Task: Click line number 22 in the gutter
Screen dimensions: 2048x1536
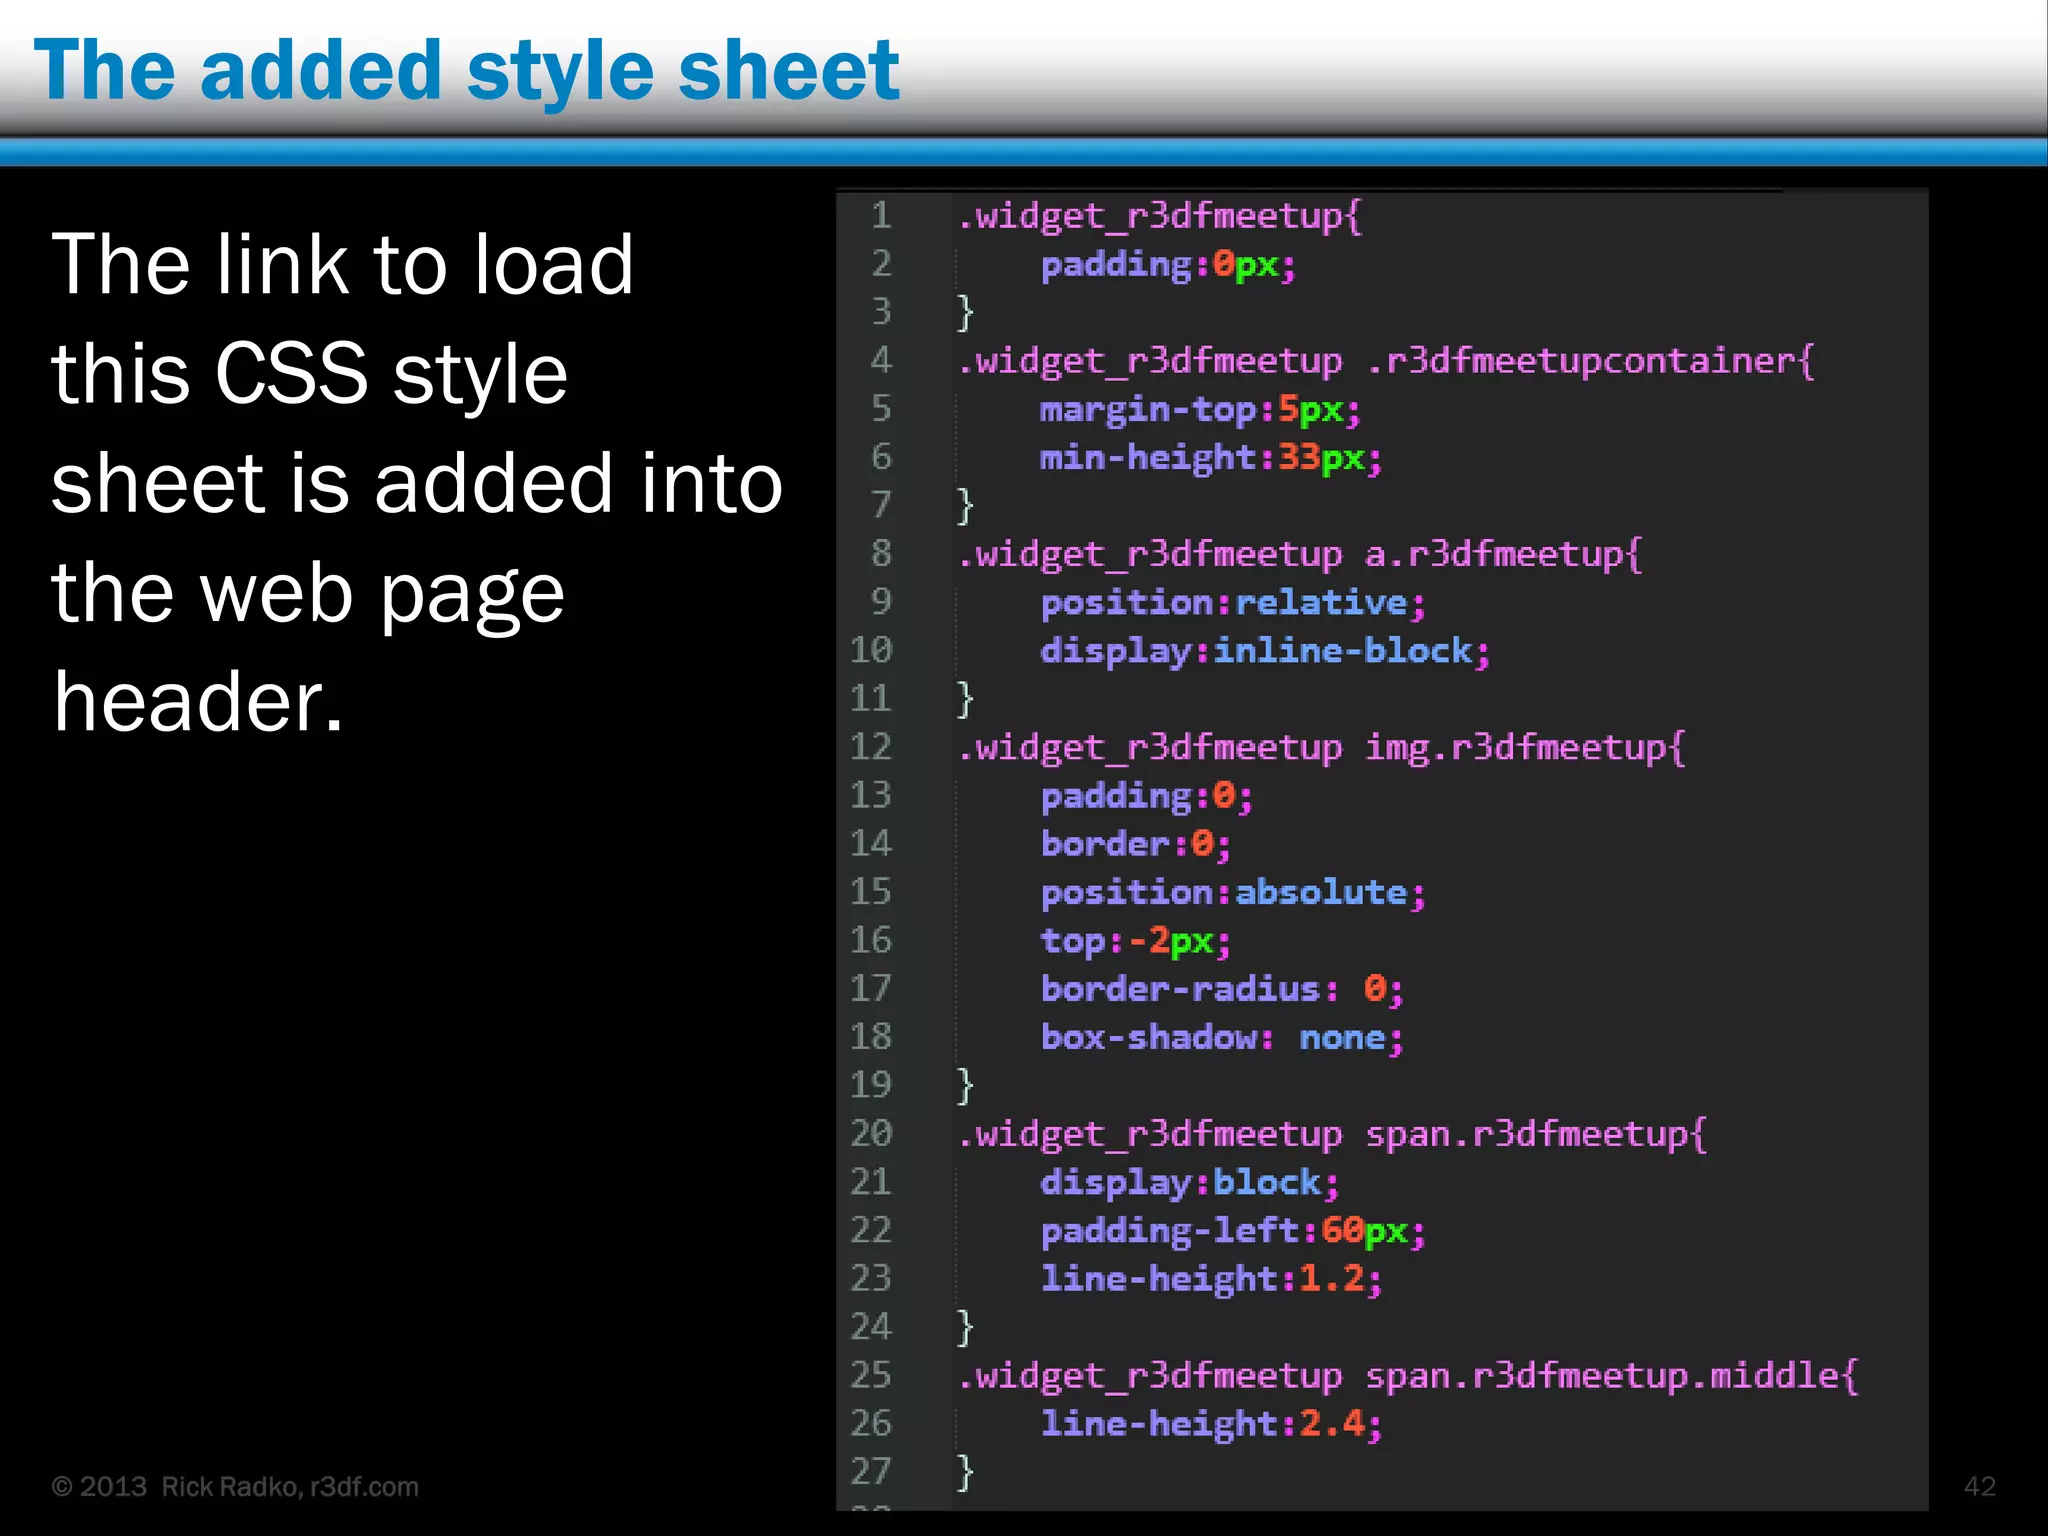Action: tap(871, 1230)
